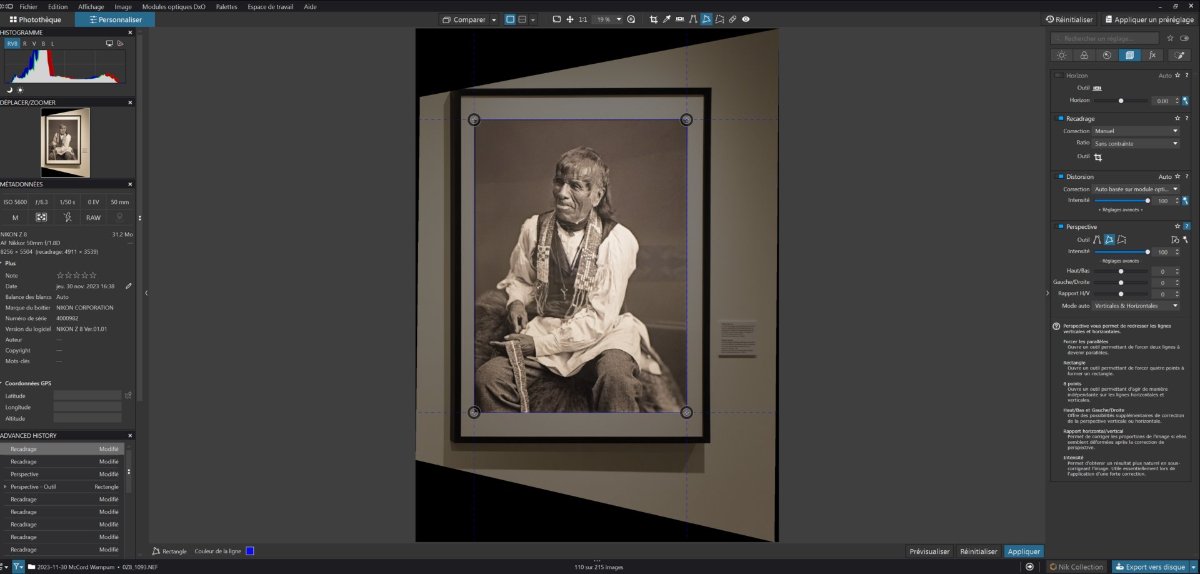1200x574 pixels.
Task: Click the search settings field
Action: click(1105, 38)
